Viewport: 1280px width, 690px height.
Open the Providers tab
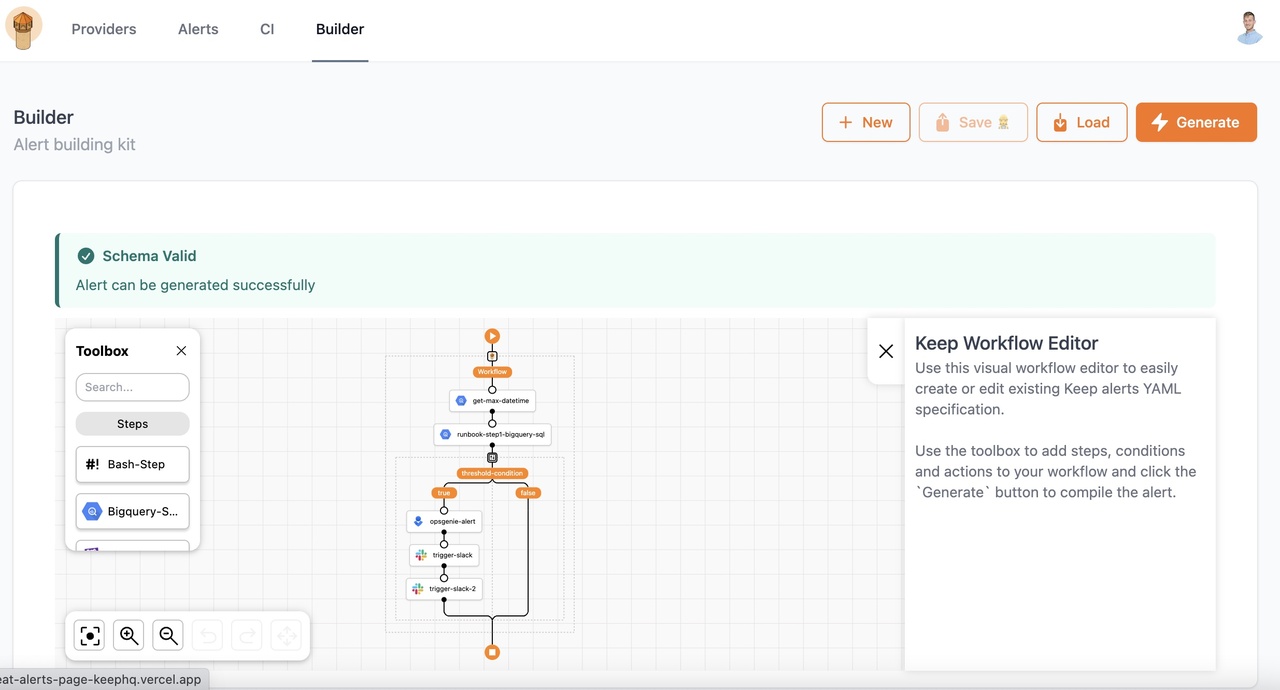point(104,29)
